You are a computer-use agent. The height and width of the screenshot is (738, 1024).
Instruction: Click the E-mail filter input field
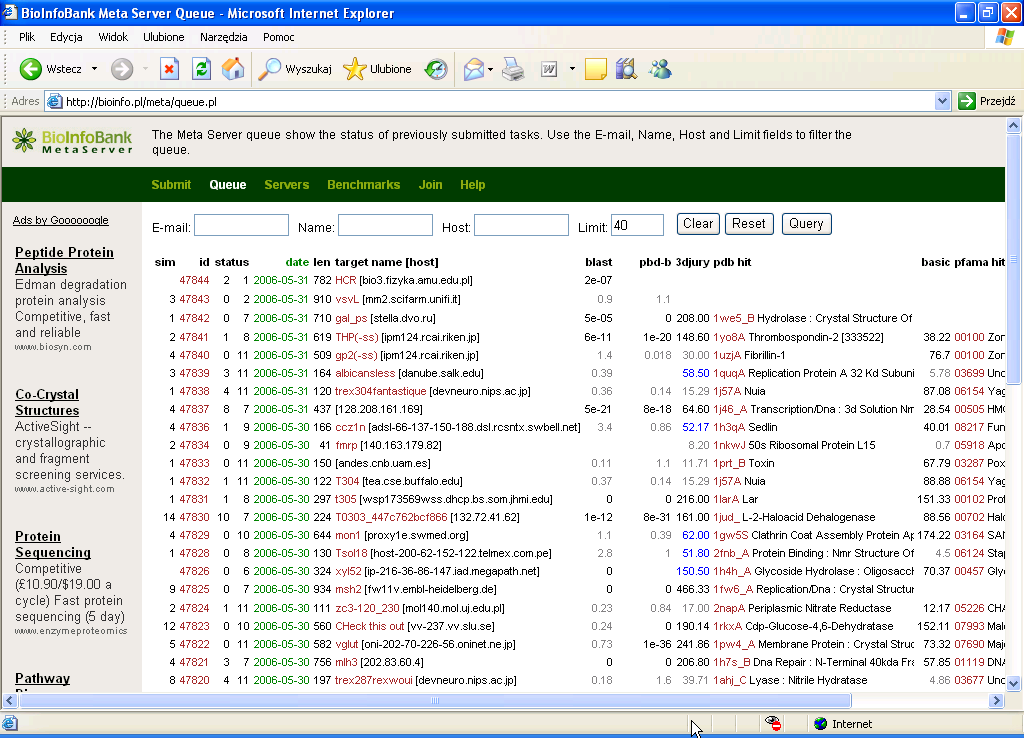(241, 225)
